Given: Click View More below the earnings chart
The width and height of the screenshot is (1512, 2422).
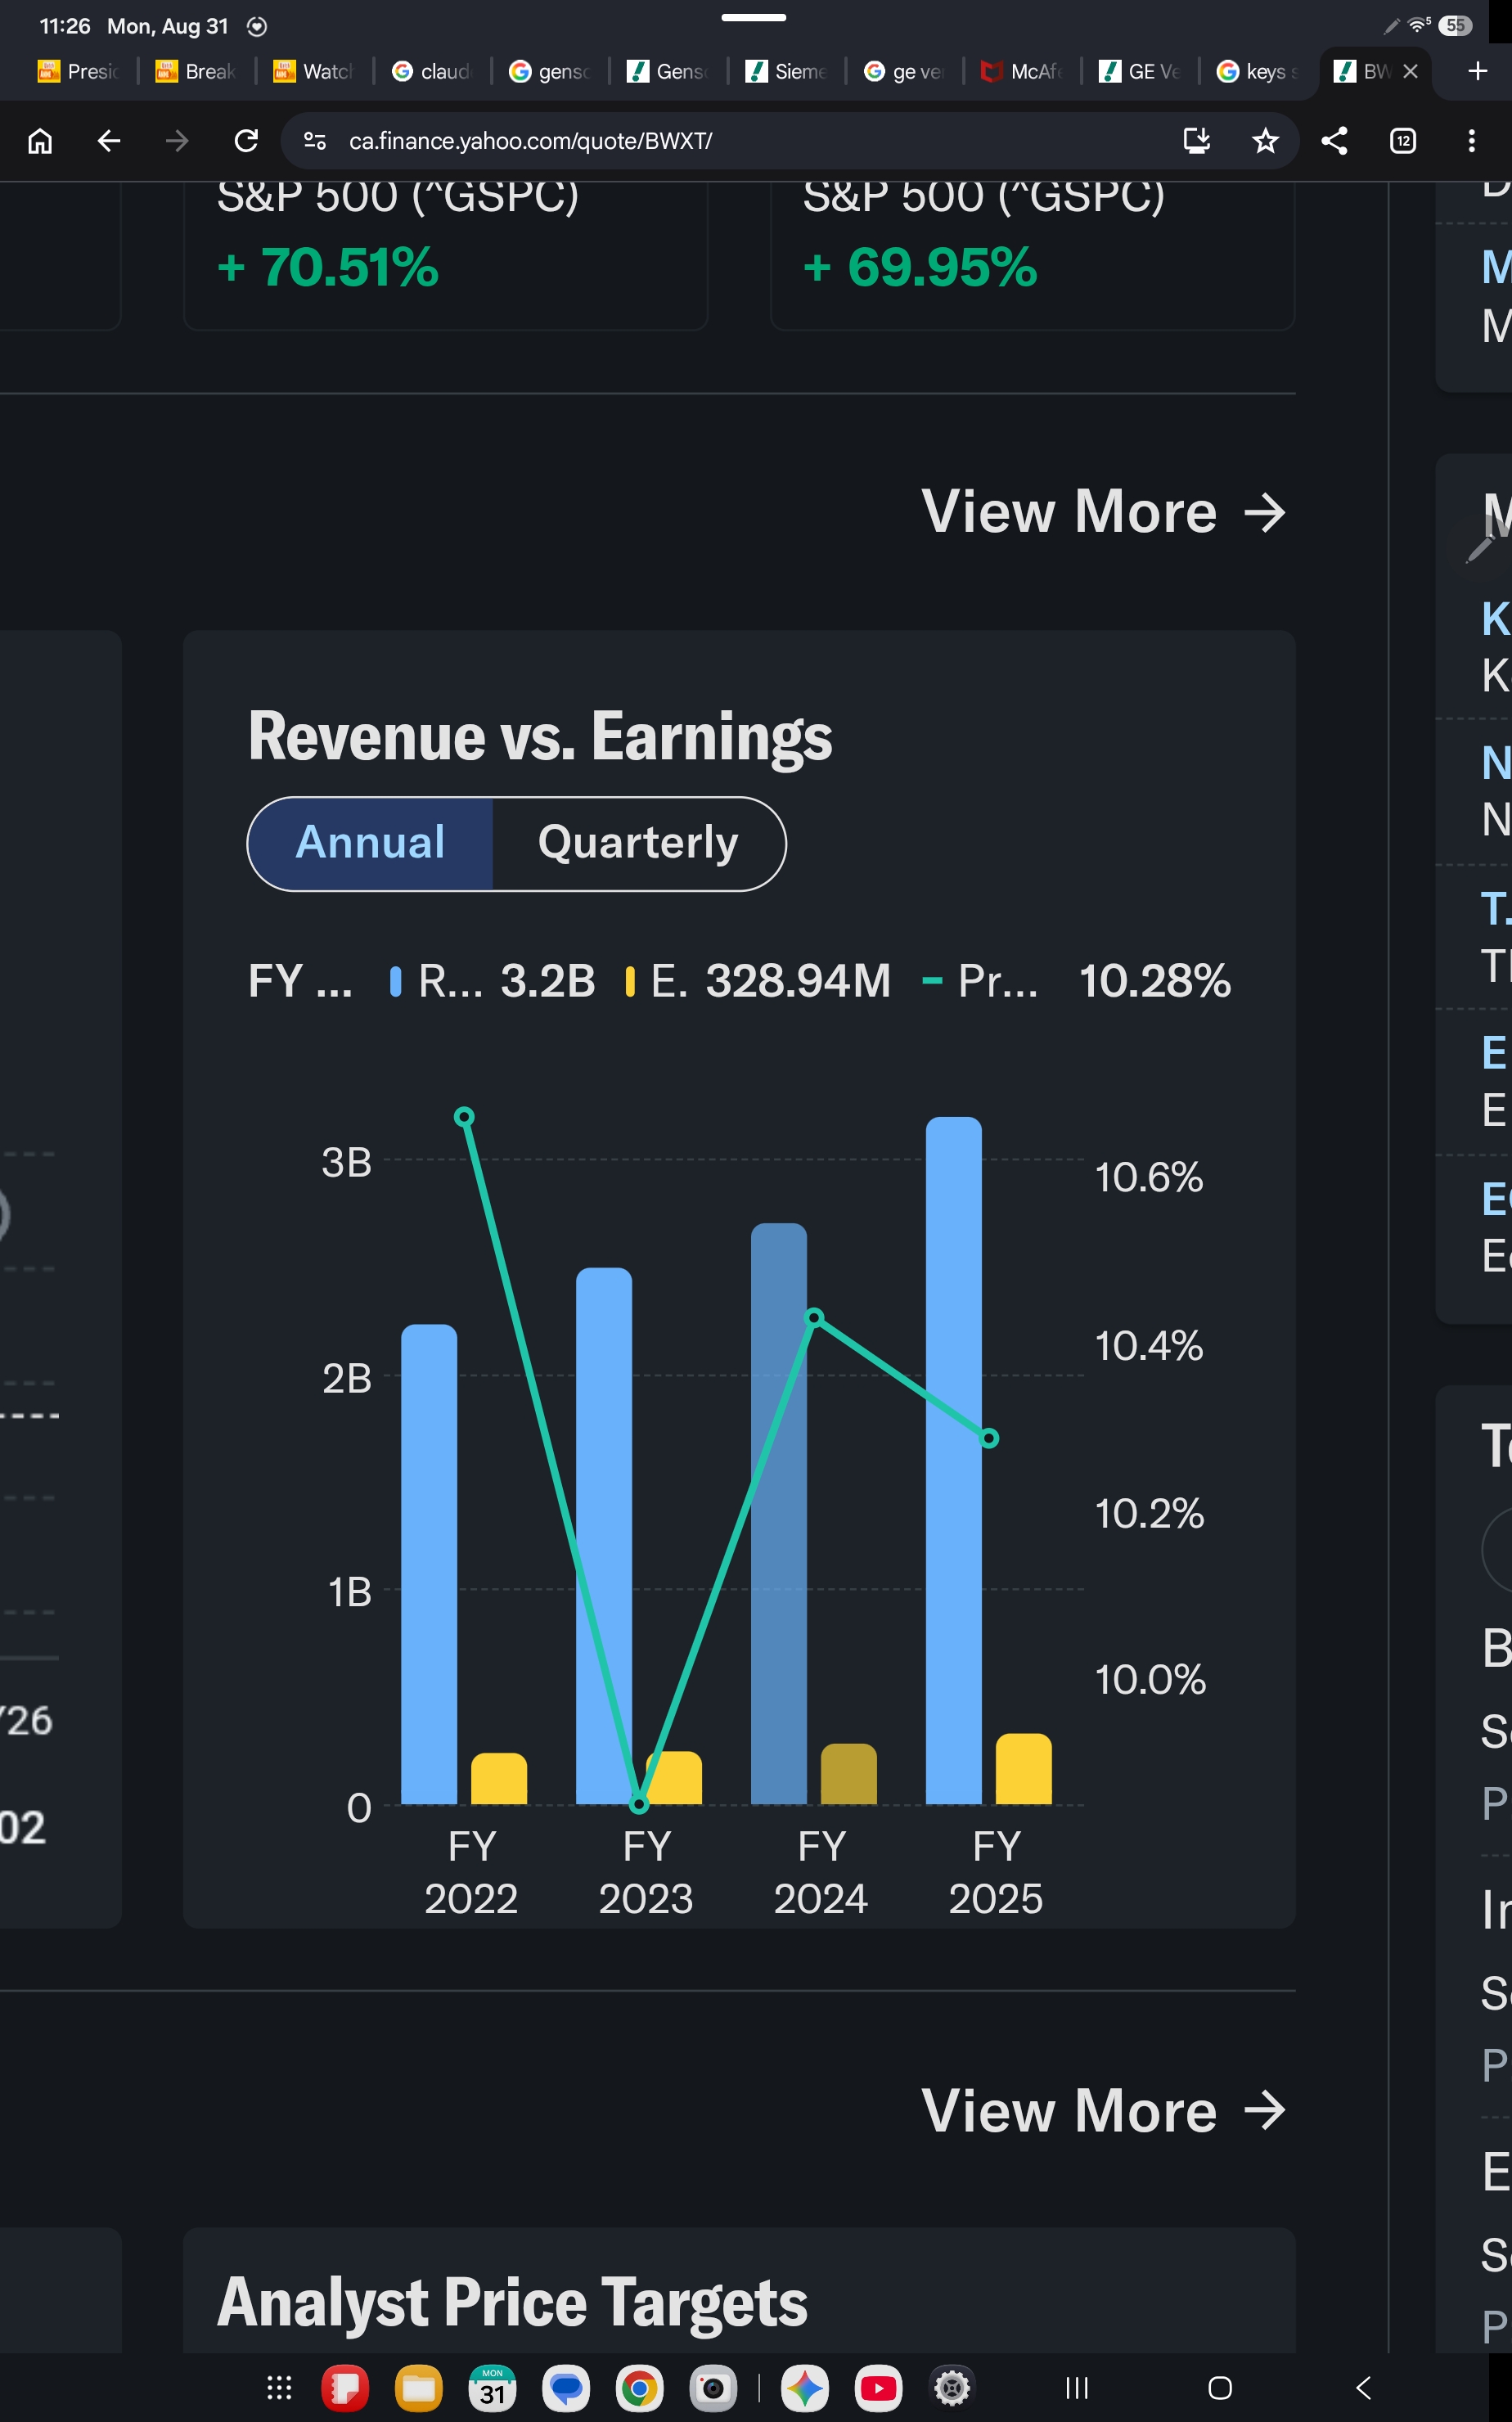Looking at the screenshot, I should [x=1103, y=2110].
